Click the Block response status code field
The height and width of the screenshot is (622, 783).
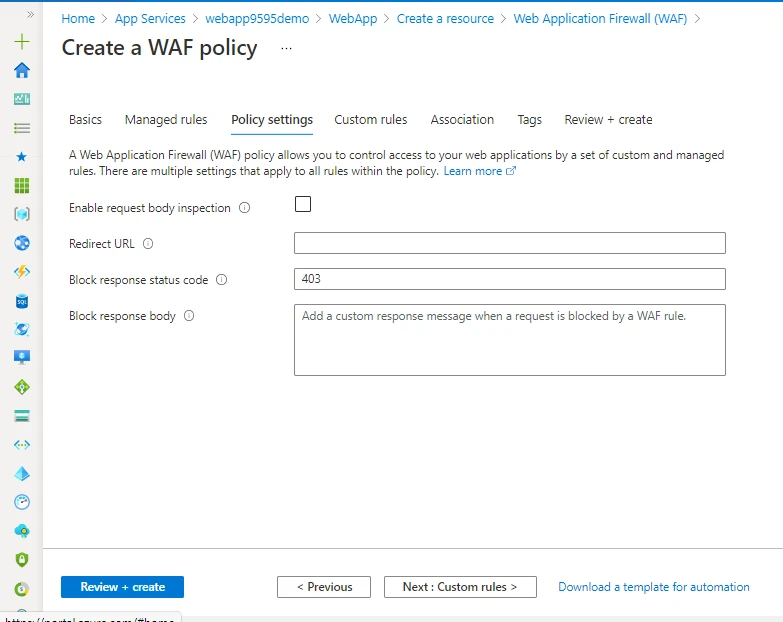click(509, 279)
